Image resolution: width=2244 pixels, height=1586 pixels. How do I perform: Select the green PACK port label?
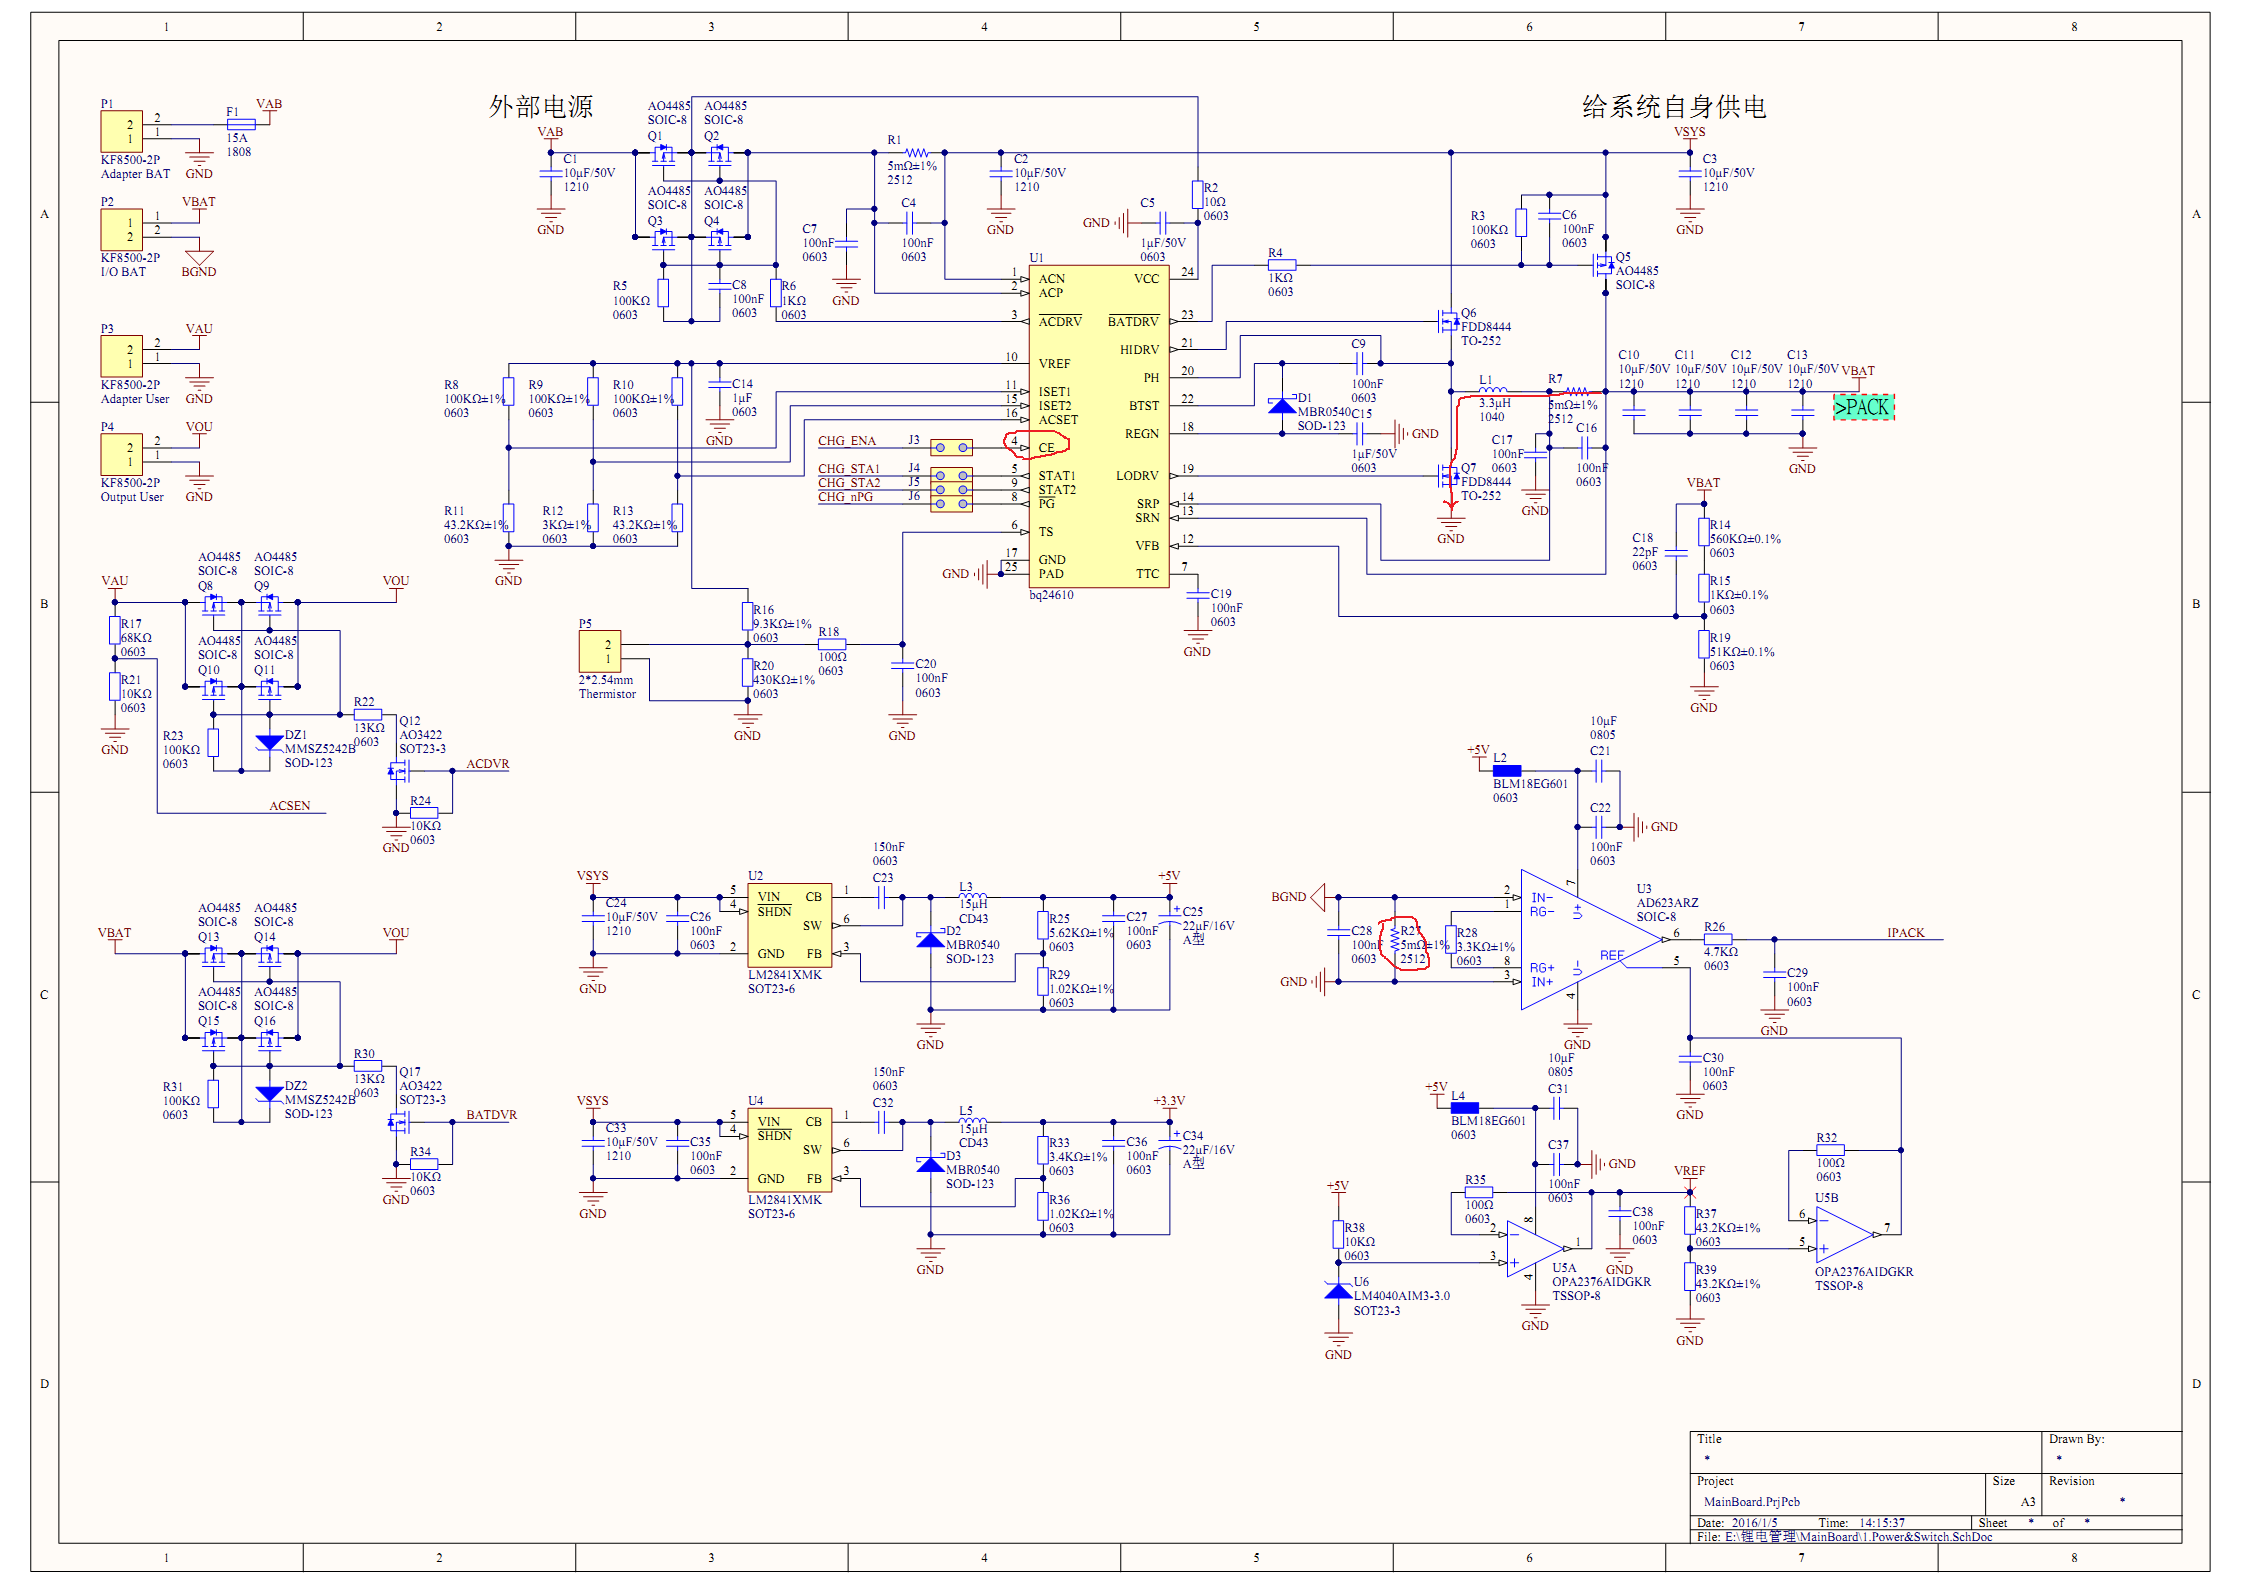tap(1862, 407)
